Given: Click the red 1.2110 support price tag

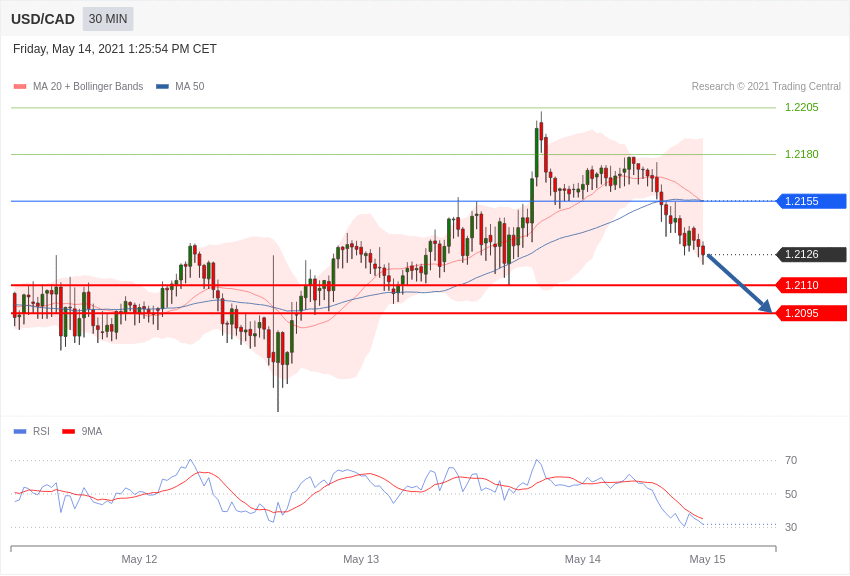Looking at the screenshot, I should [x=812, y=285].
